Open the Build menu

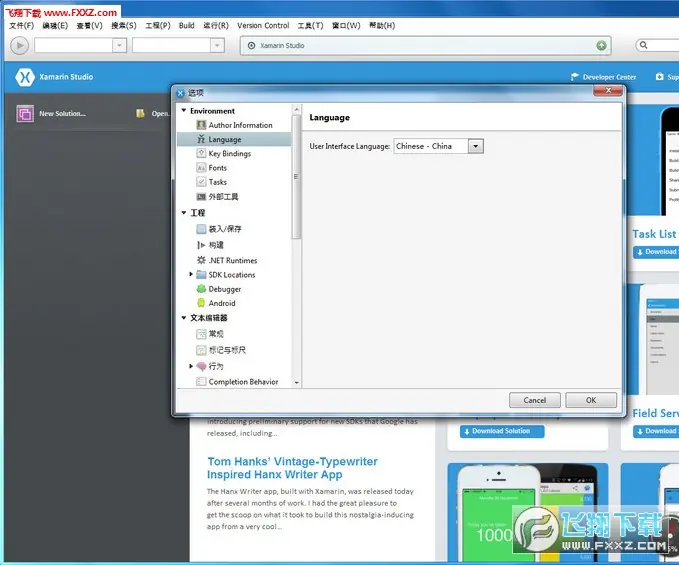pos(187,26)
